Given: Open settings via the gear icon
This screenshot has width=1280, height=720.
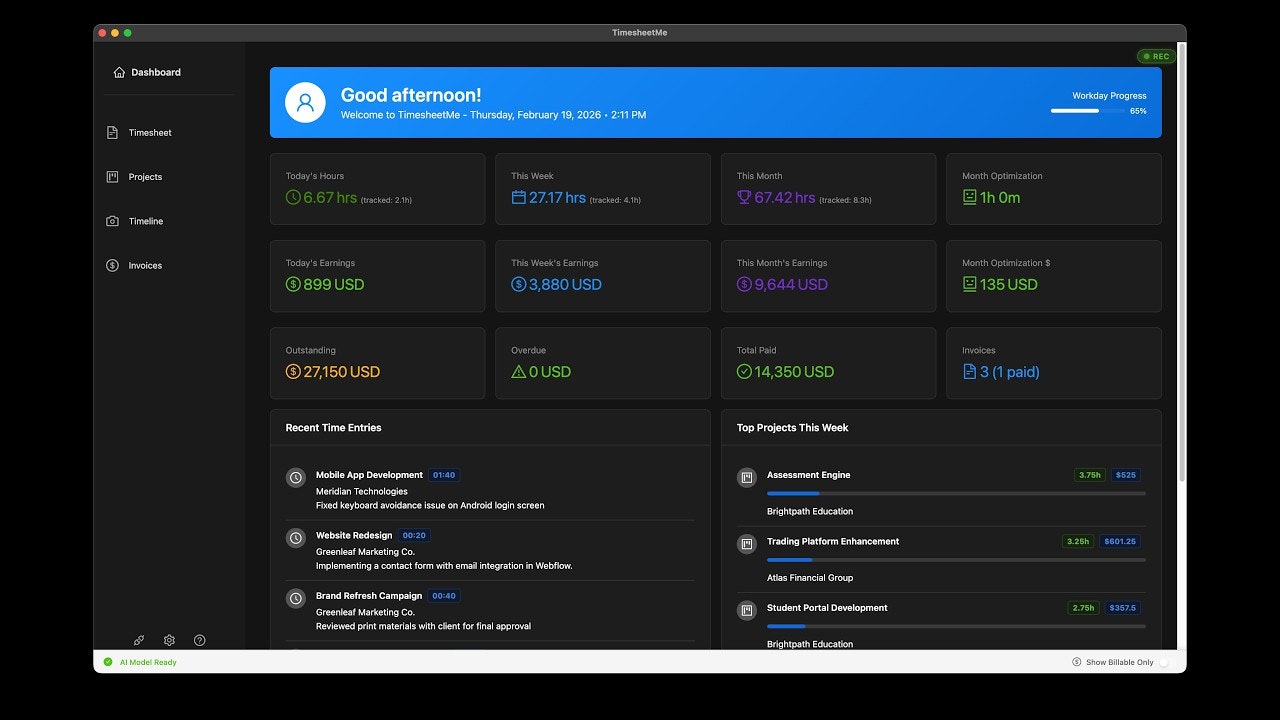Looking at the screenshot, I should [x=169, y=640].
